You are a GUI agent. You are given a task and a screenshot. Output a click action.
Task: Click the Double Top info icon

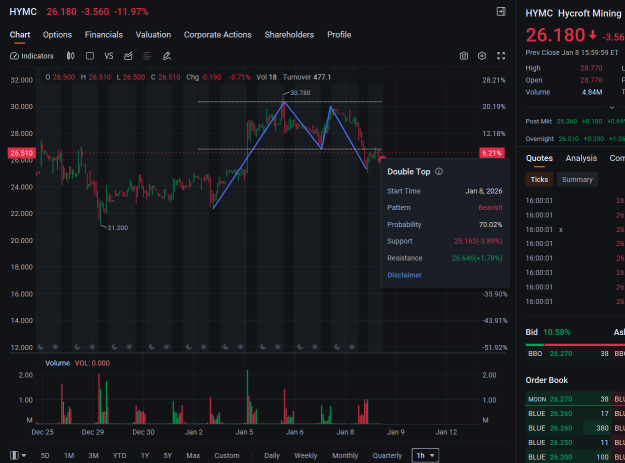(x=439, y=171)
